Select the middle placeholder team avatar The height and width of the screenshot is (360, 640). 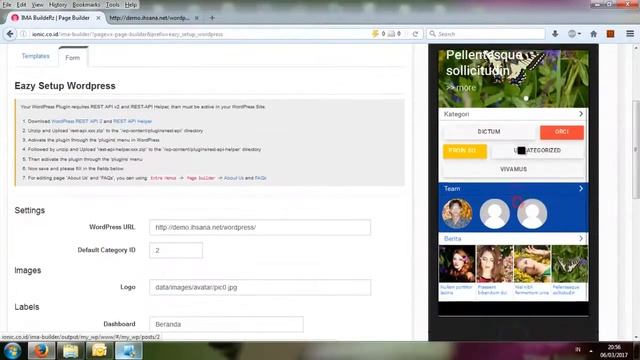click(494, 213)
